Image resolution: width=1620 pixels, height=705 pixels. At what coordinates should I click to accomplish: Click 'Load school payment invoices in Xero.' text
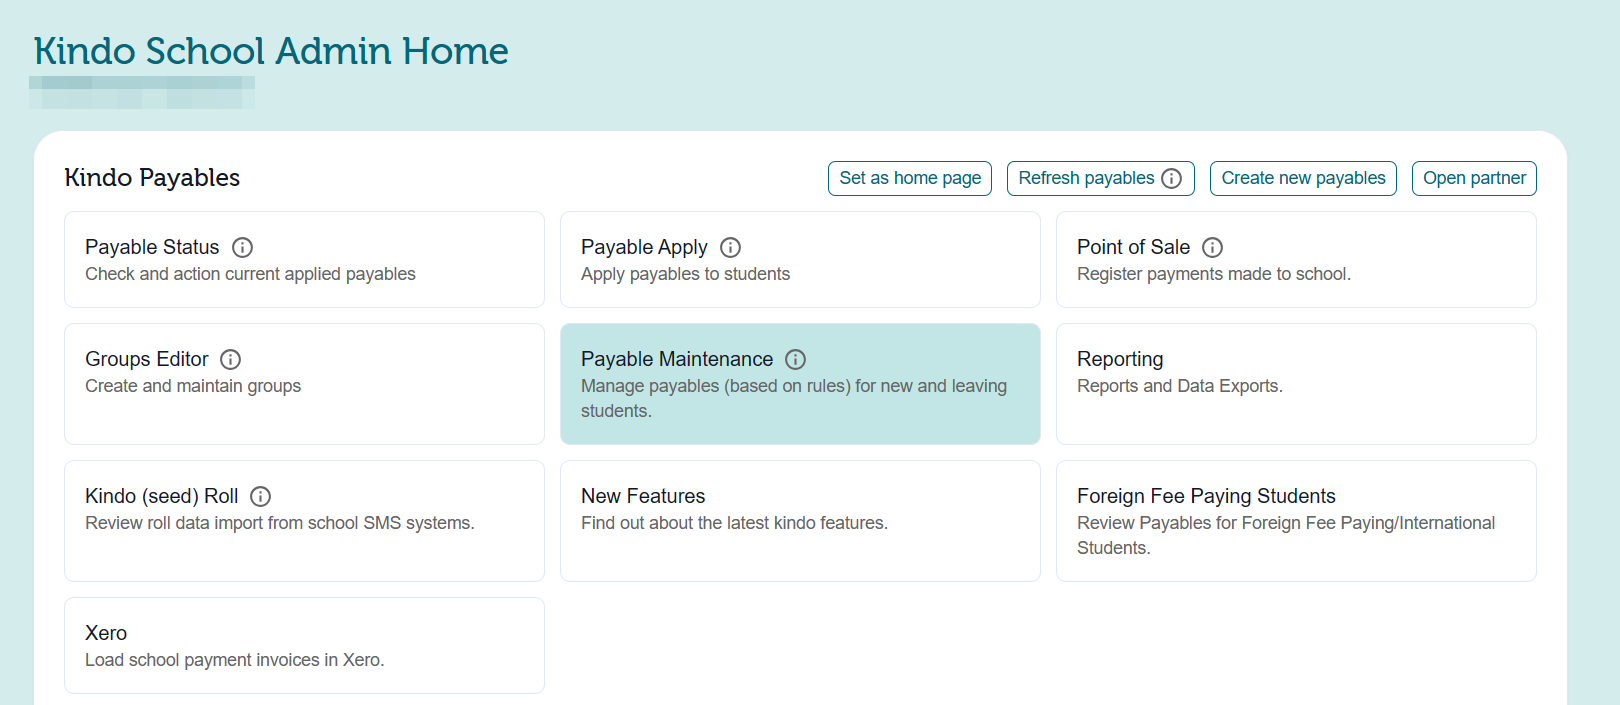pyautogui.click(x=235, y=660)
